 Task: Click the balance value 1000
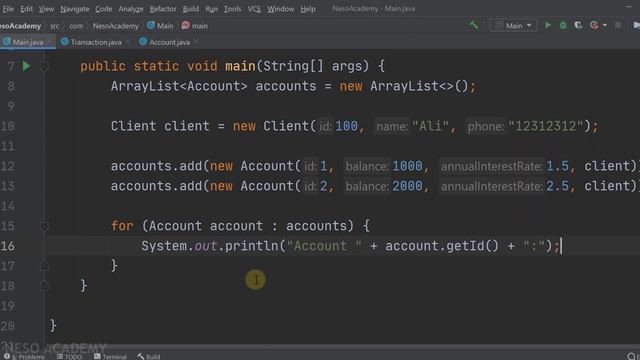pos(407,166)
